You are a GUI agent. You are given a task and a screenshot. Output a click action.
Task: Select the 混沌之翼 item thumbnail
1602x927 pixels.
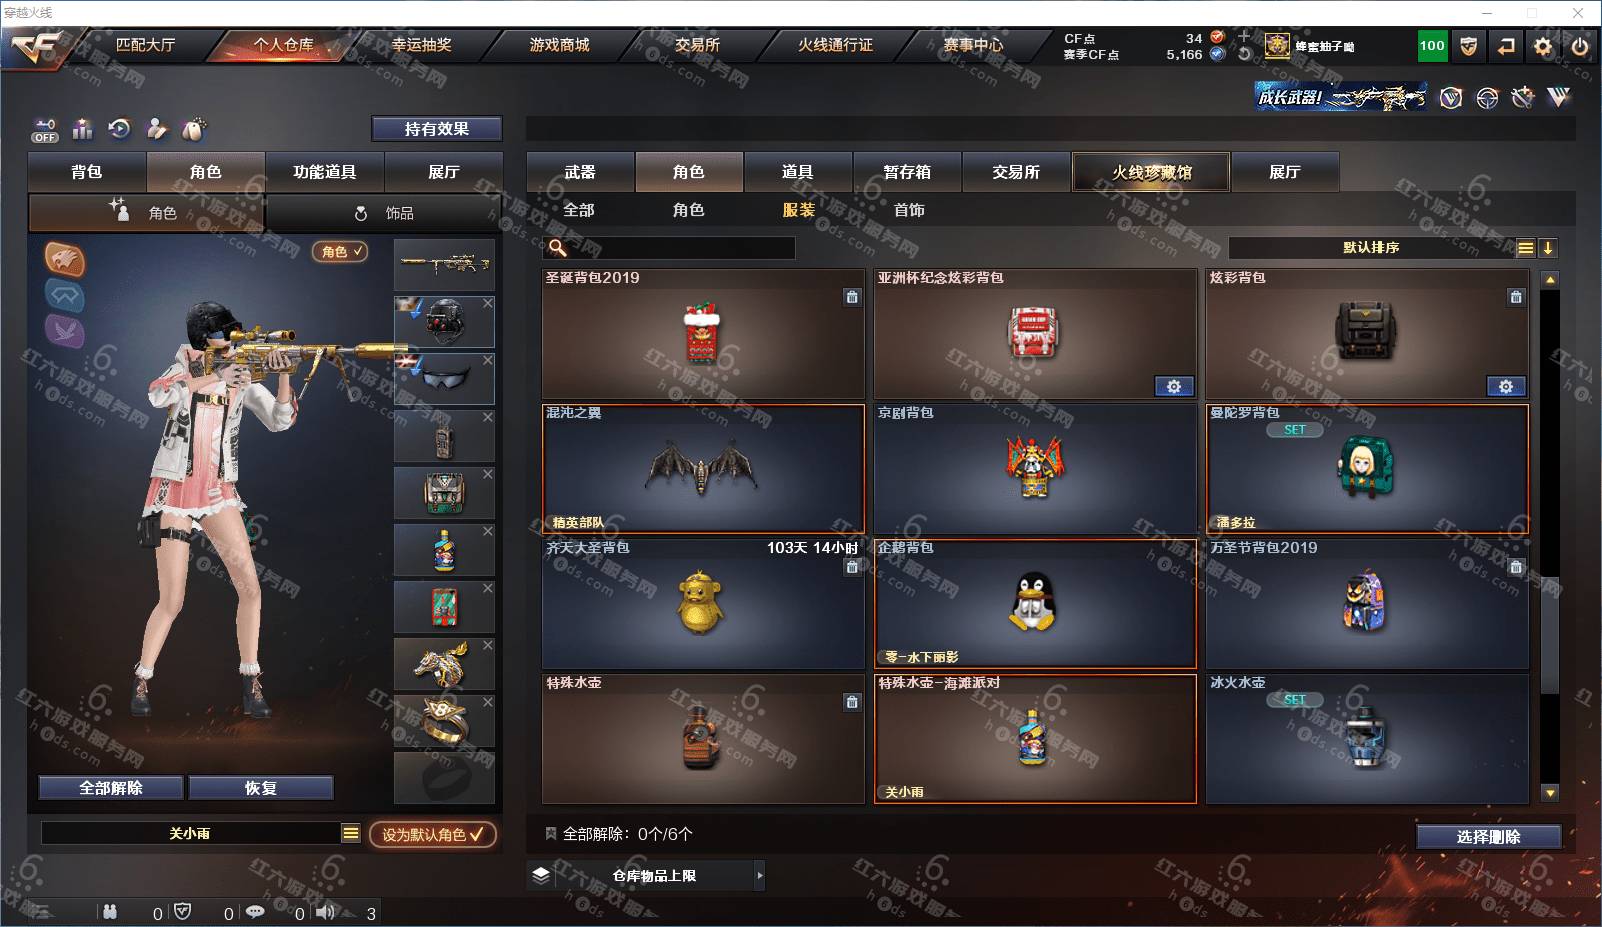703,468
